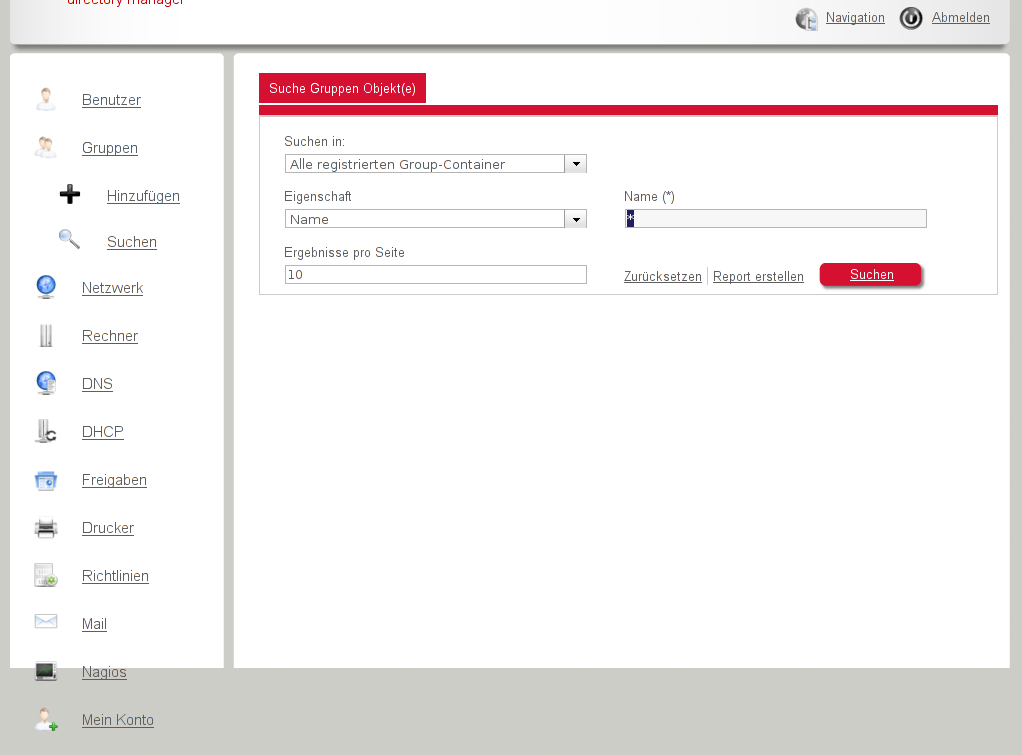Viewport: 1022px width, 755px height.
Task: Click the Freigaben shares icon
Action: point(46,480)
